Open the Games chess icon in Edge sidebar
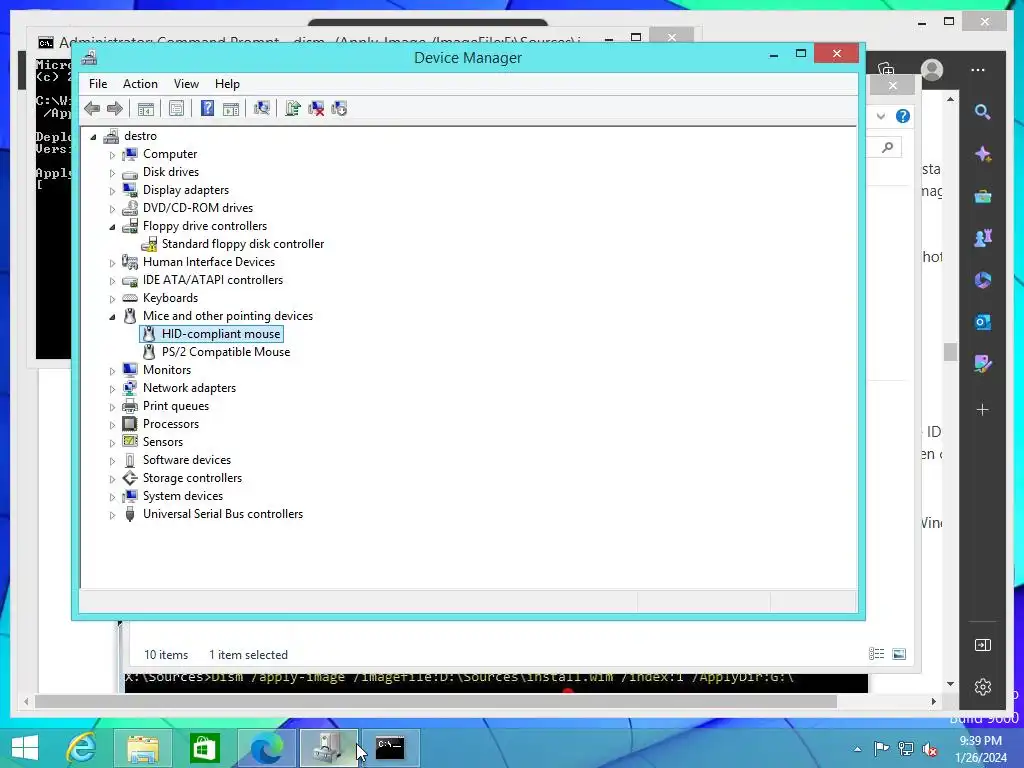 click(x=982, y=238)
